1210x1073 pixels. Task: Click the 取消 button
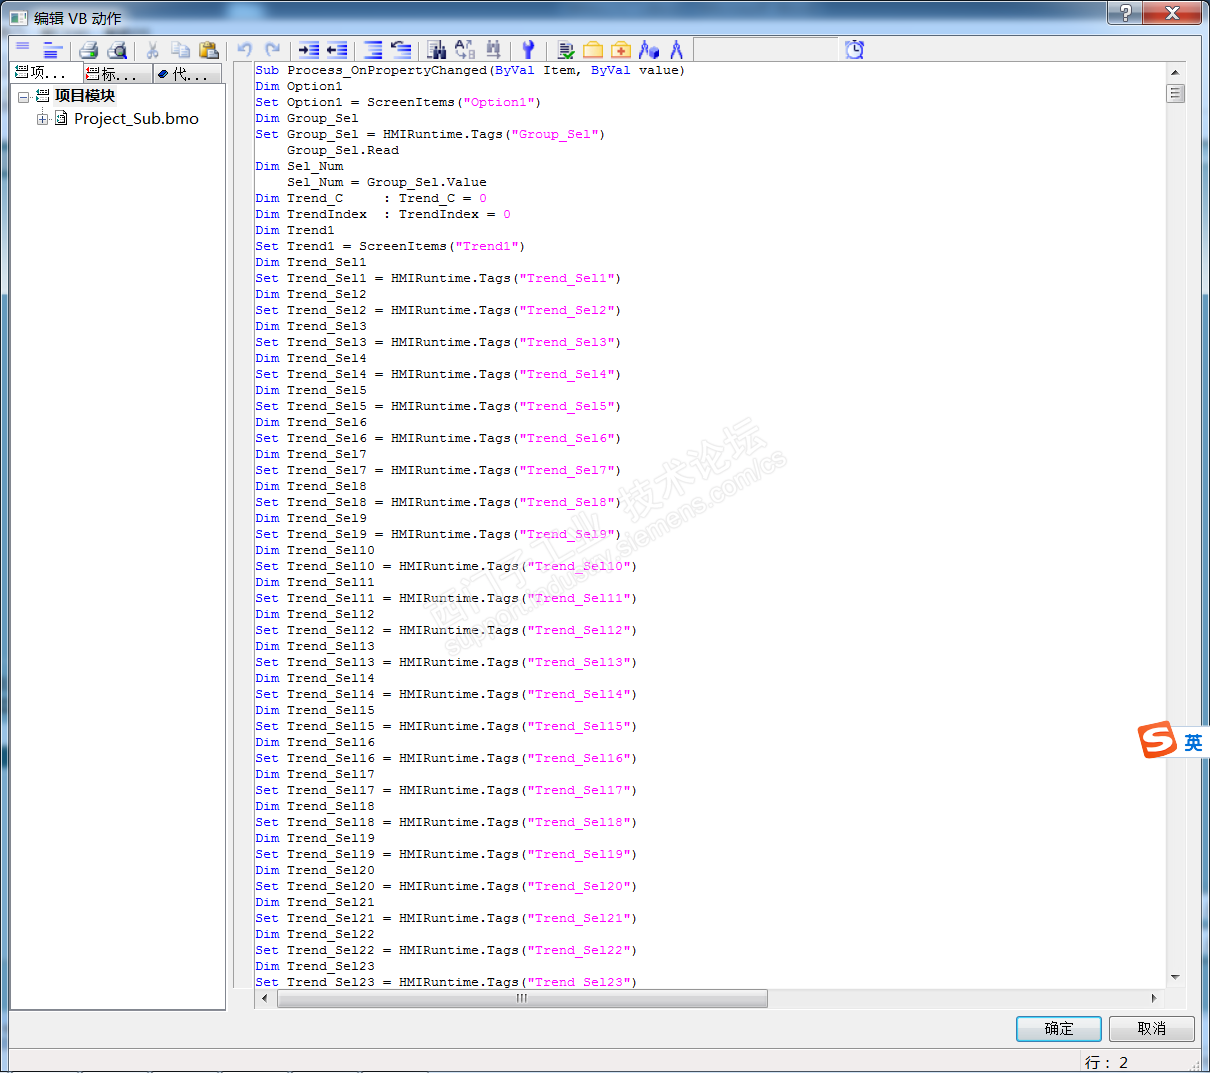(x=1152, y=1028)
